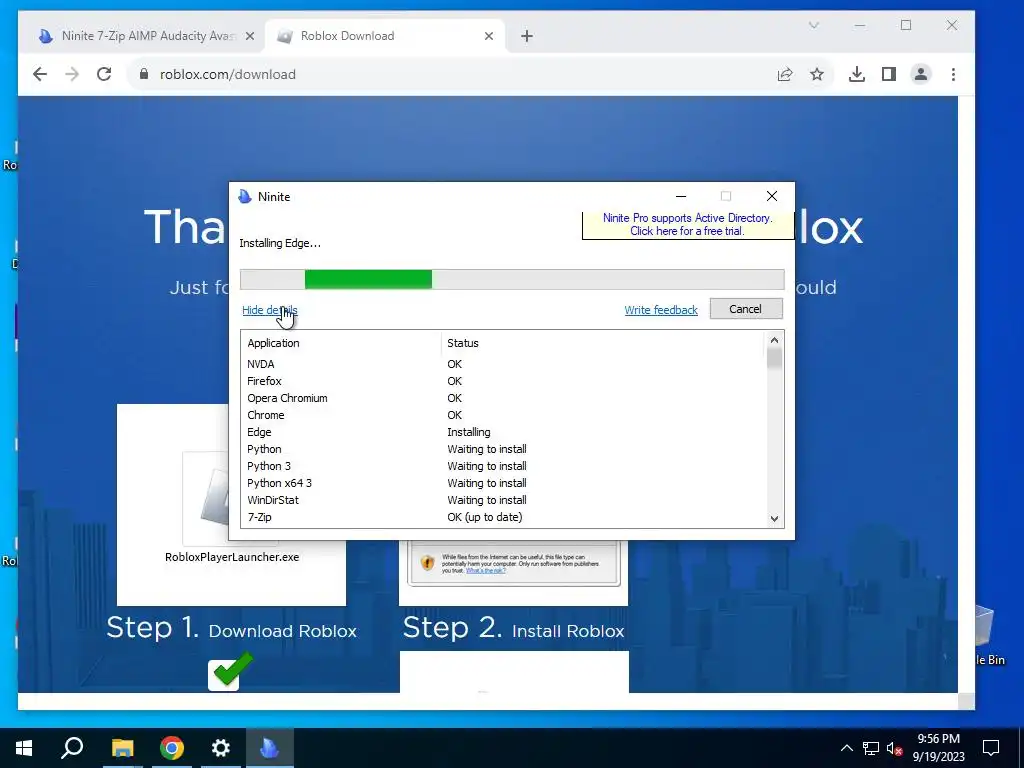Go back using the browser back arrow
Screen dimensions: 1024x768
pos(40,74)
